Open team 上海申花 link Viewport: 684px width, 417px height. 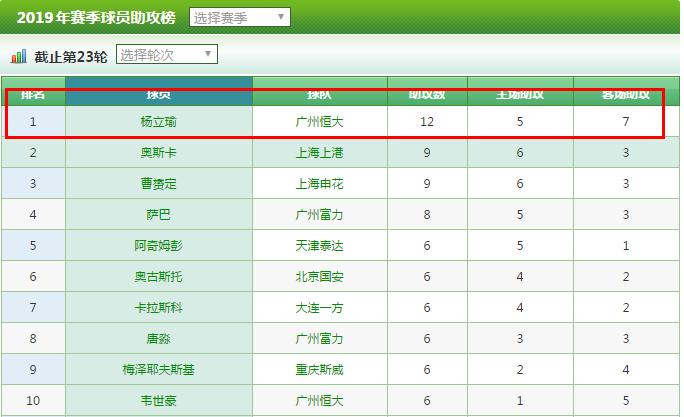tap(319, 184)
